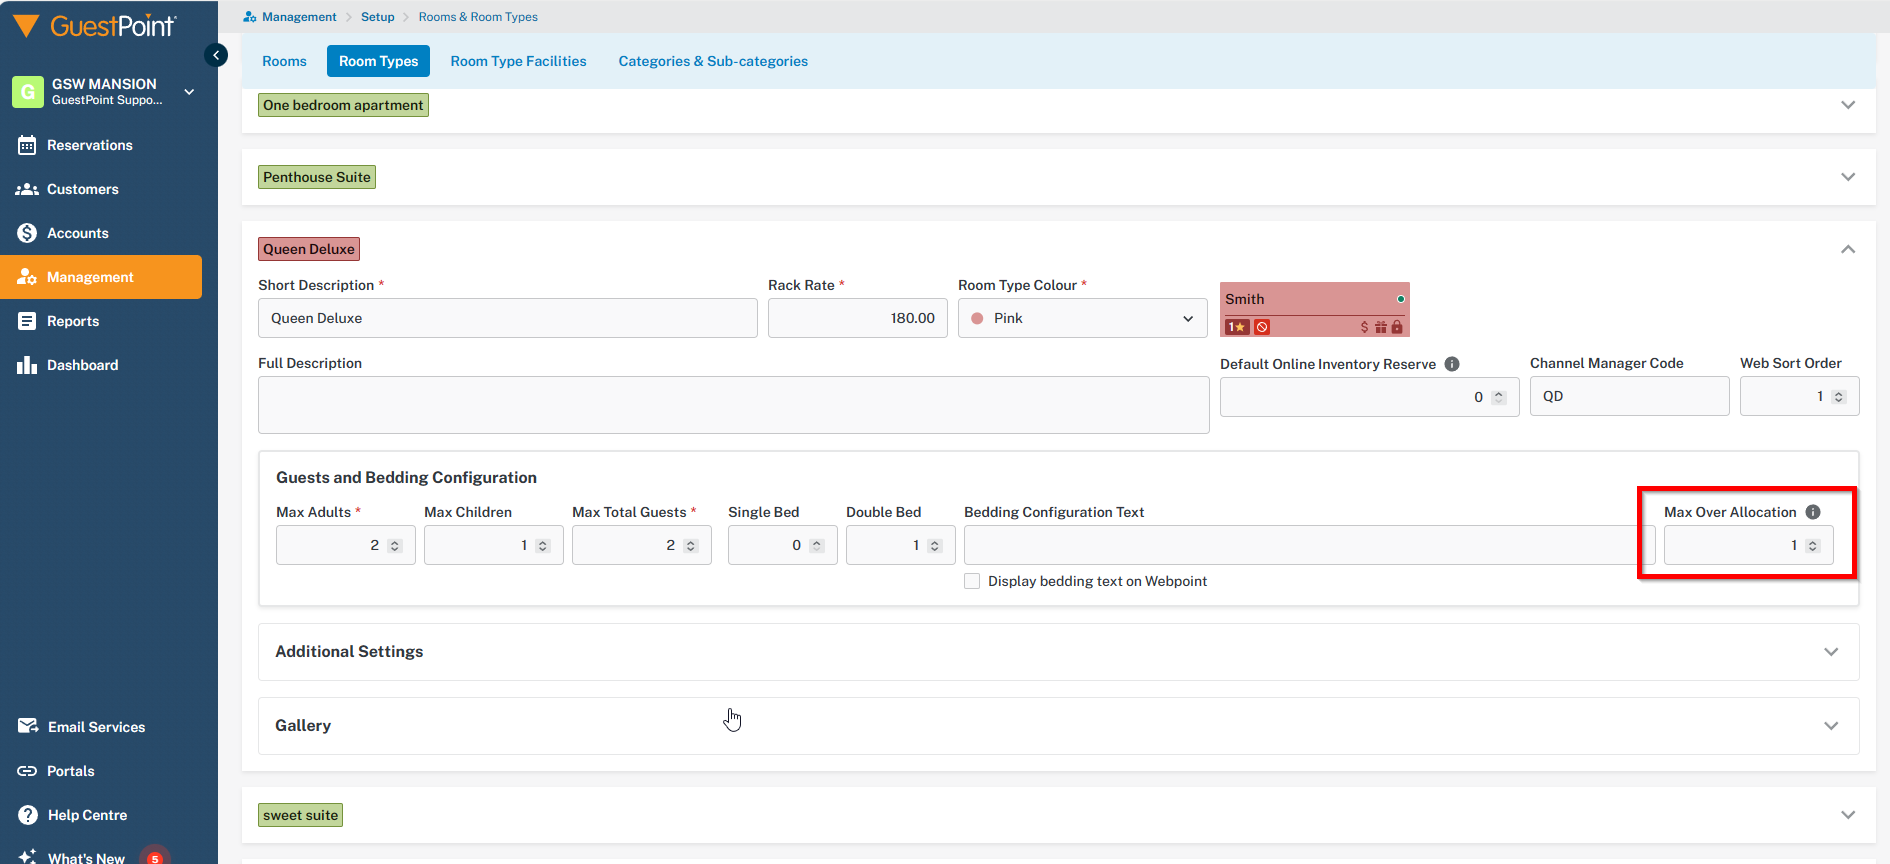Screen dimensions: 1890x864
Task: Expand the One bedroom apartment panel
Action: click(x=1848, y=105)
